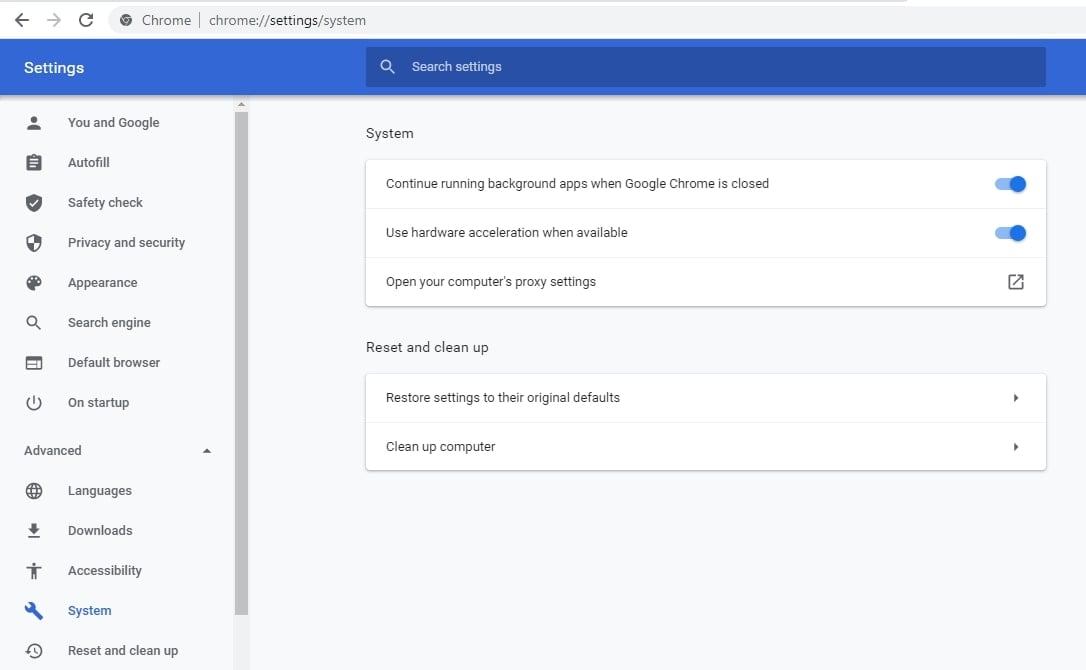Open Default browser settings
The image size is (1086, 670).
pos(114,362)
